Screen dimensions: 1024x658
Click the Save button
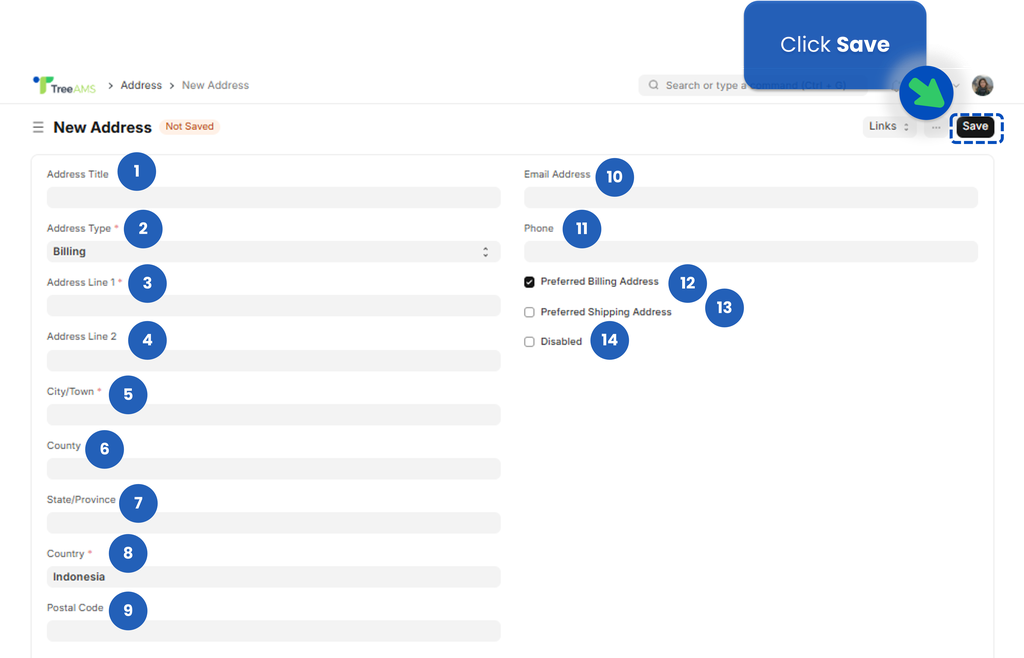tap(975, 127)
